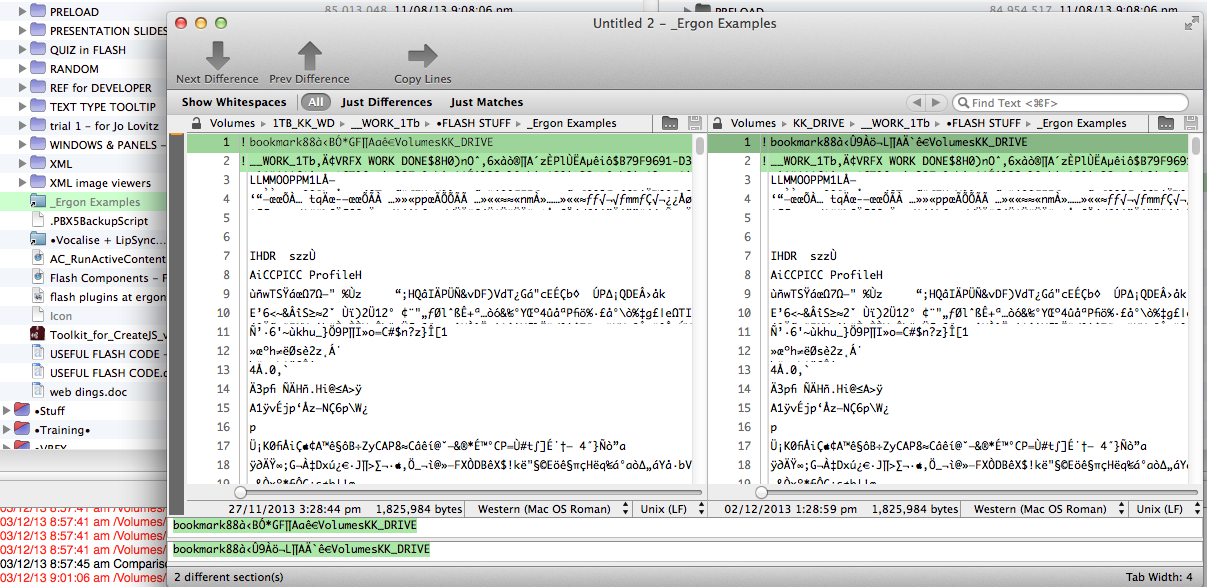Select the Just Differences filter
Screen dimensions: 1207x587
[386, 102]
